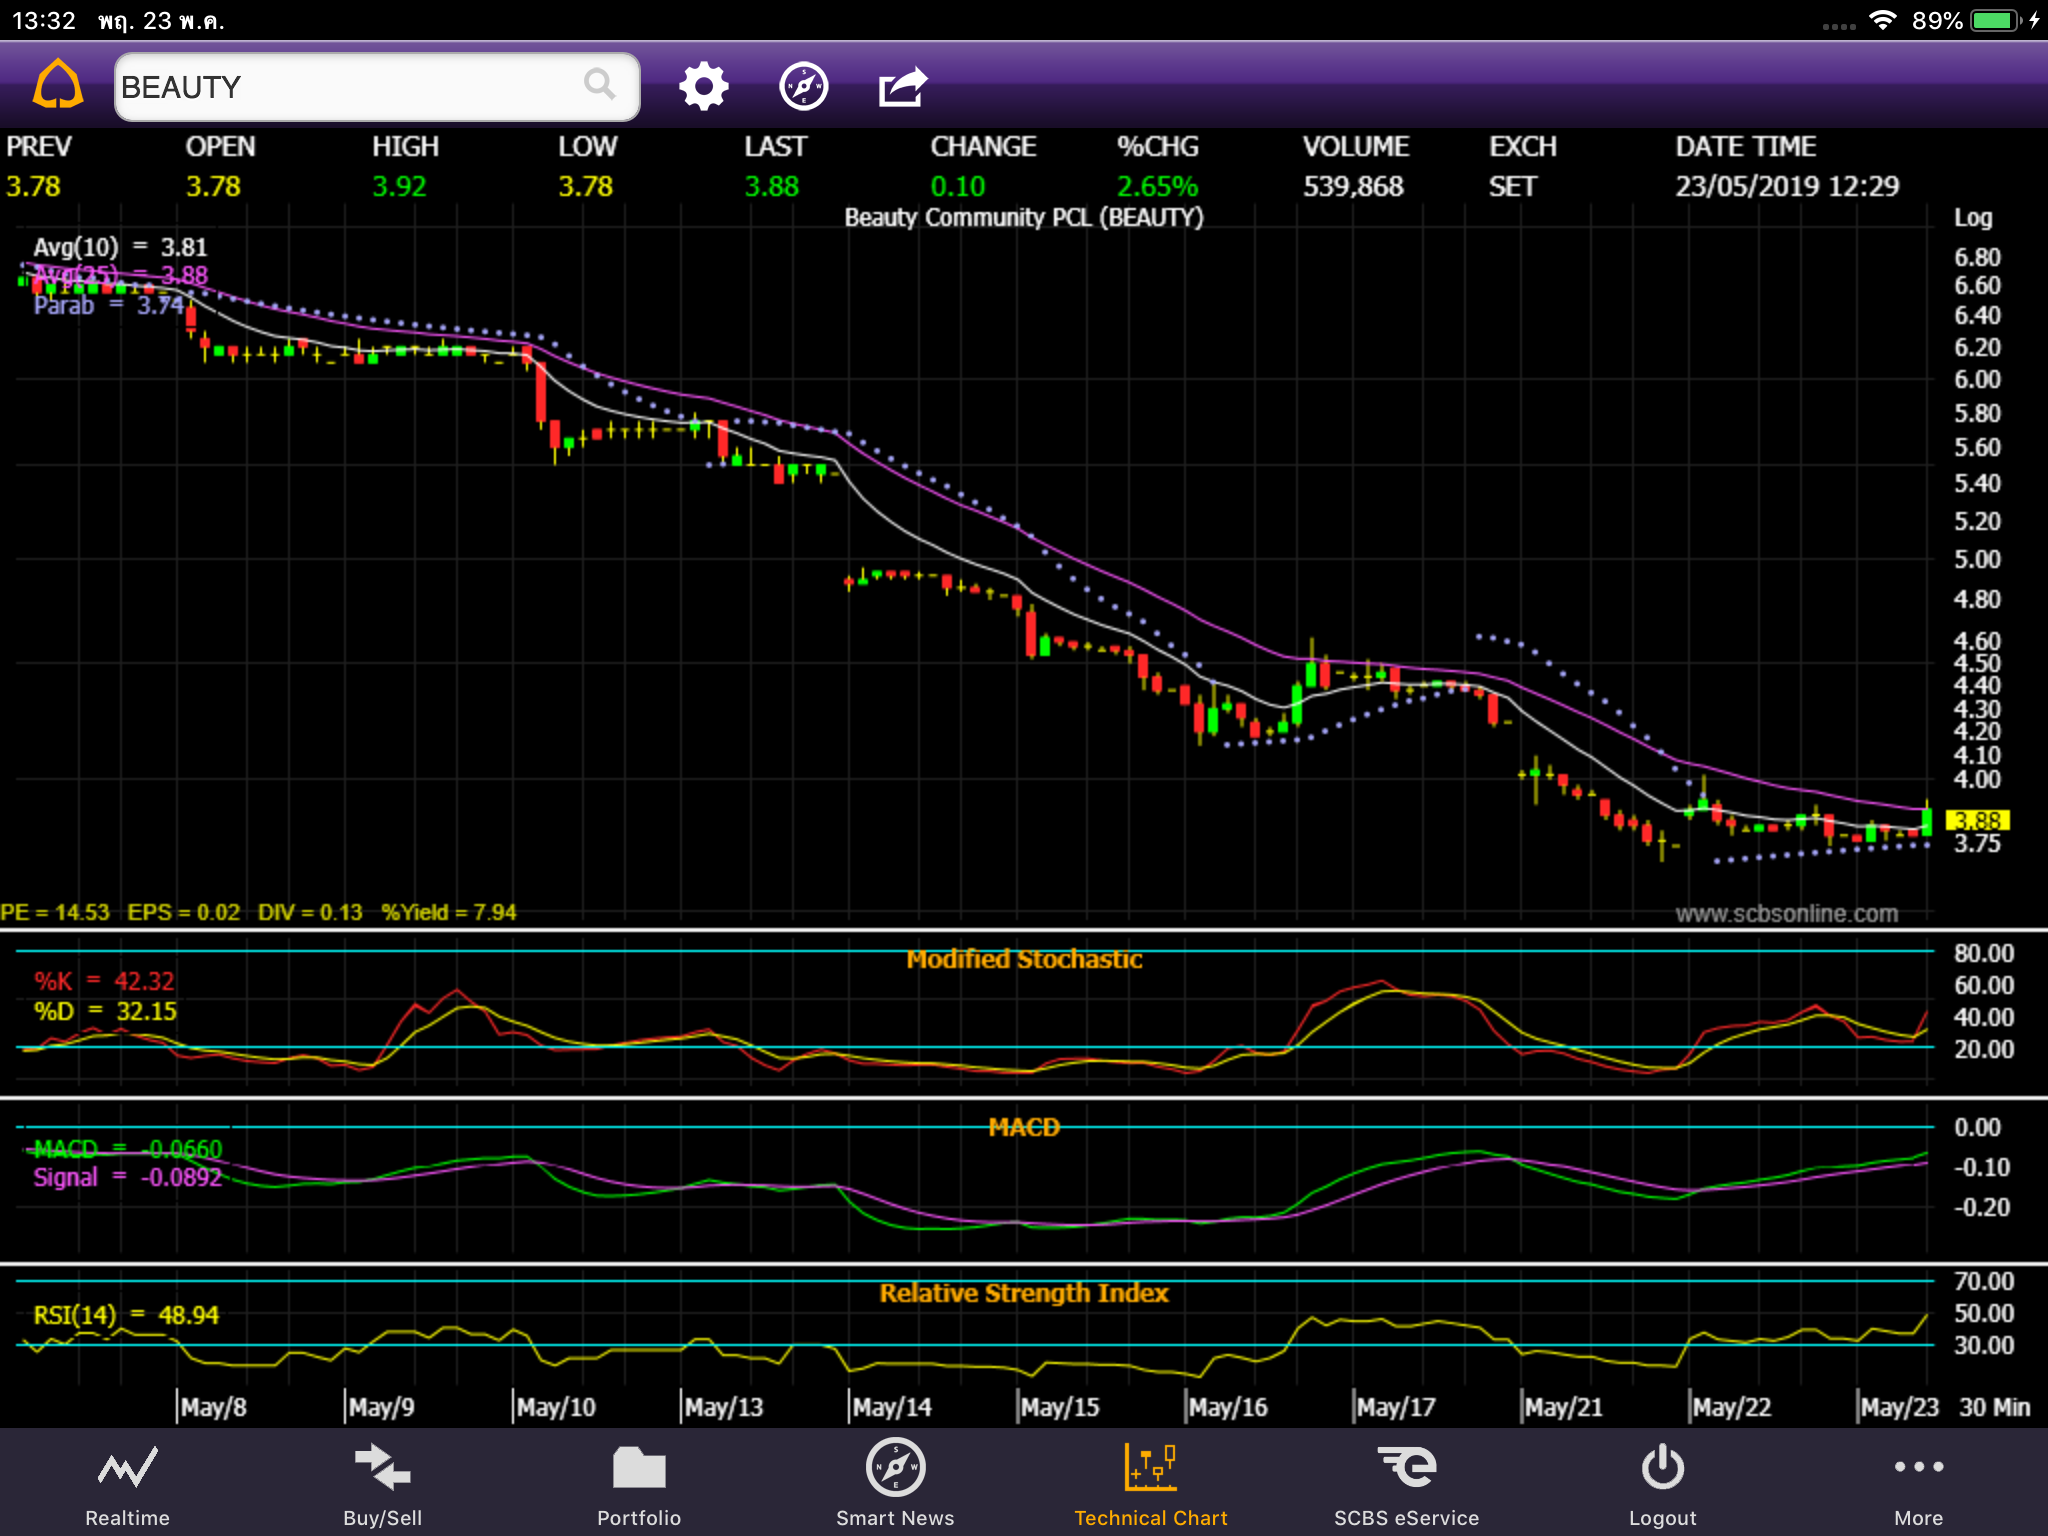This screenshot has width=2048, height=1536.
Task: Toggle the Log scale label
Action: (1973, 218)
